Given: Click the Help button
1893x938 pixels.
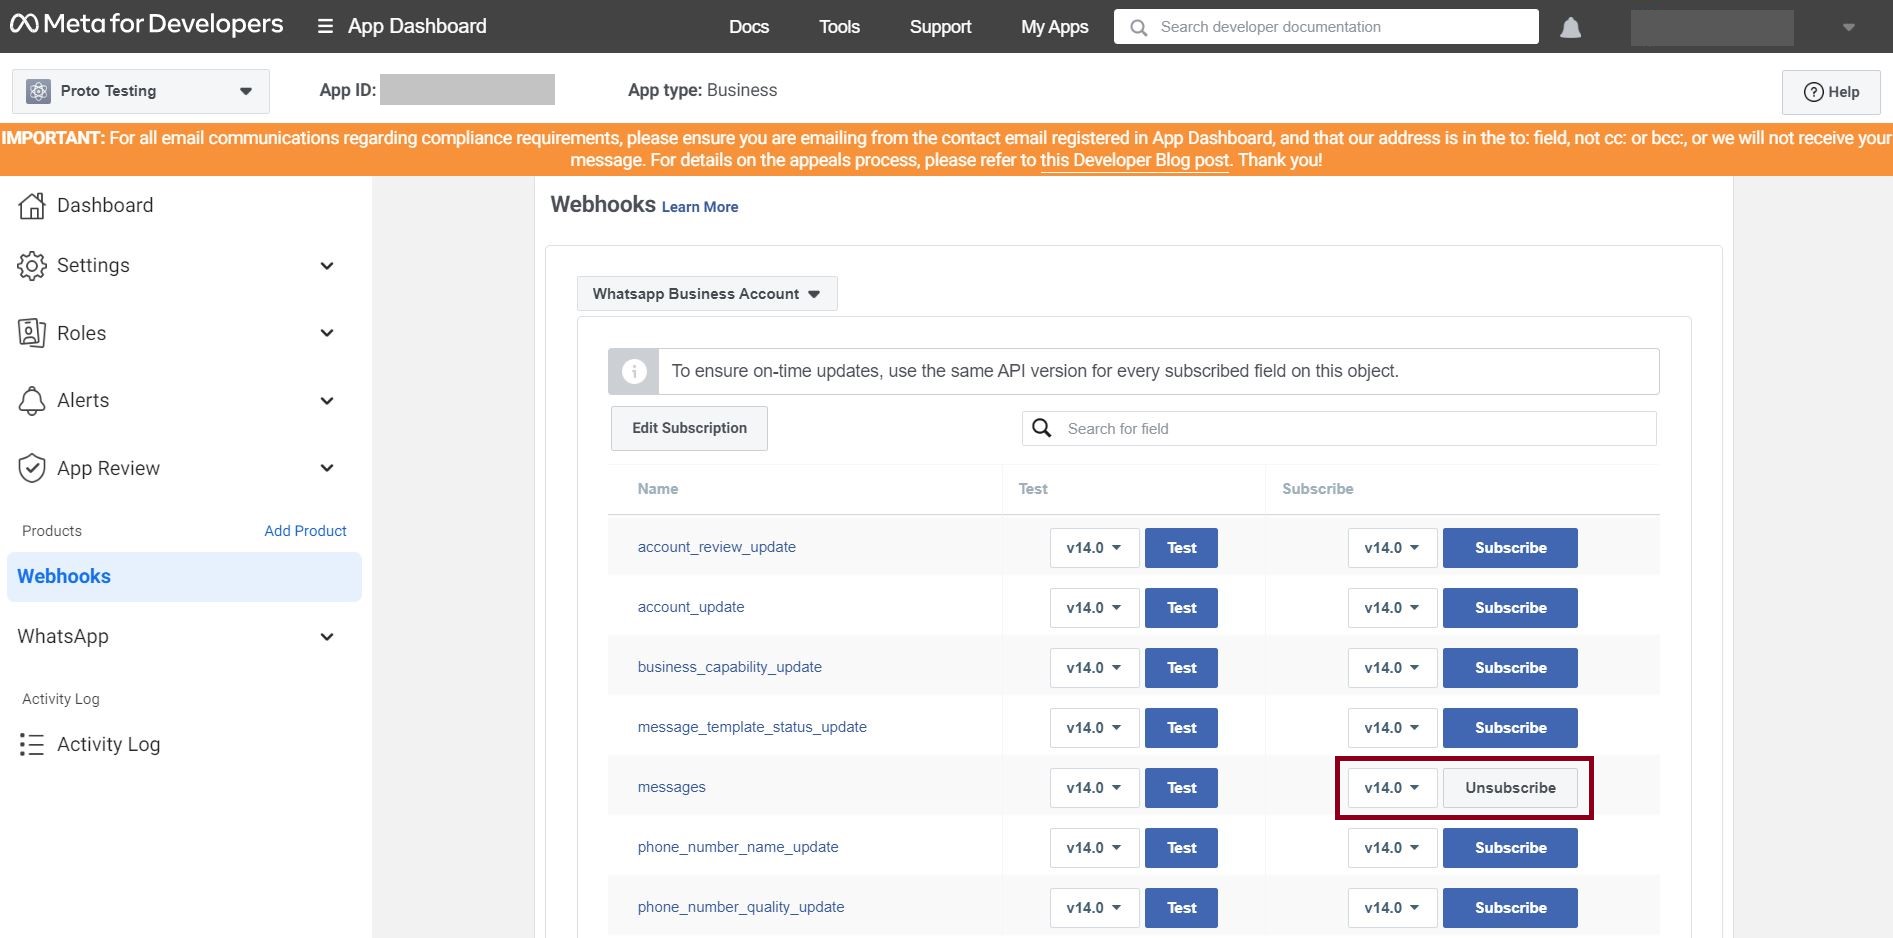Looking at the screenshot, I should [x=1831, y=92].
